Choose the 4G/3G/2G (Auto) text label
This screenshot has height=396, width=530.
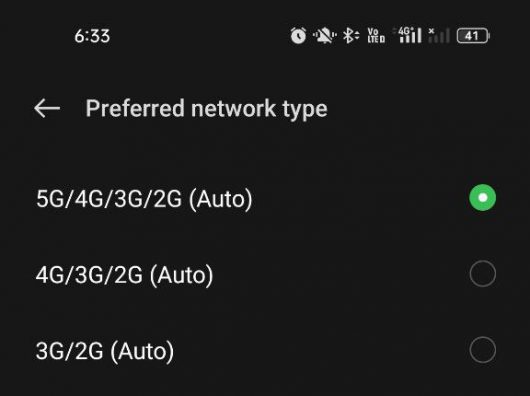pos(125,275)
